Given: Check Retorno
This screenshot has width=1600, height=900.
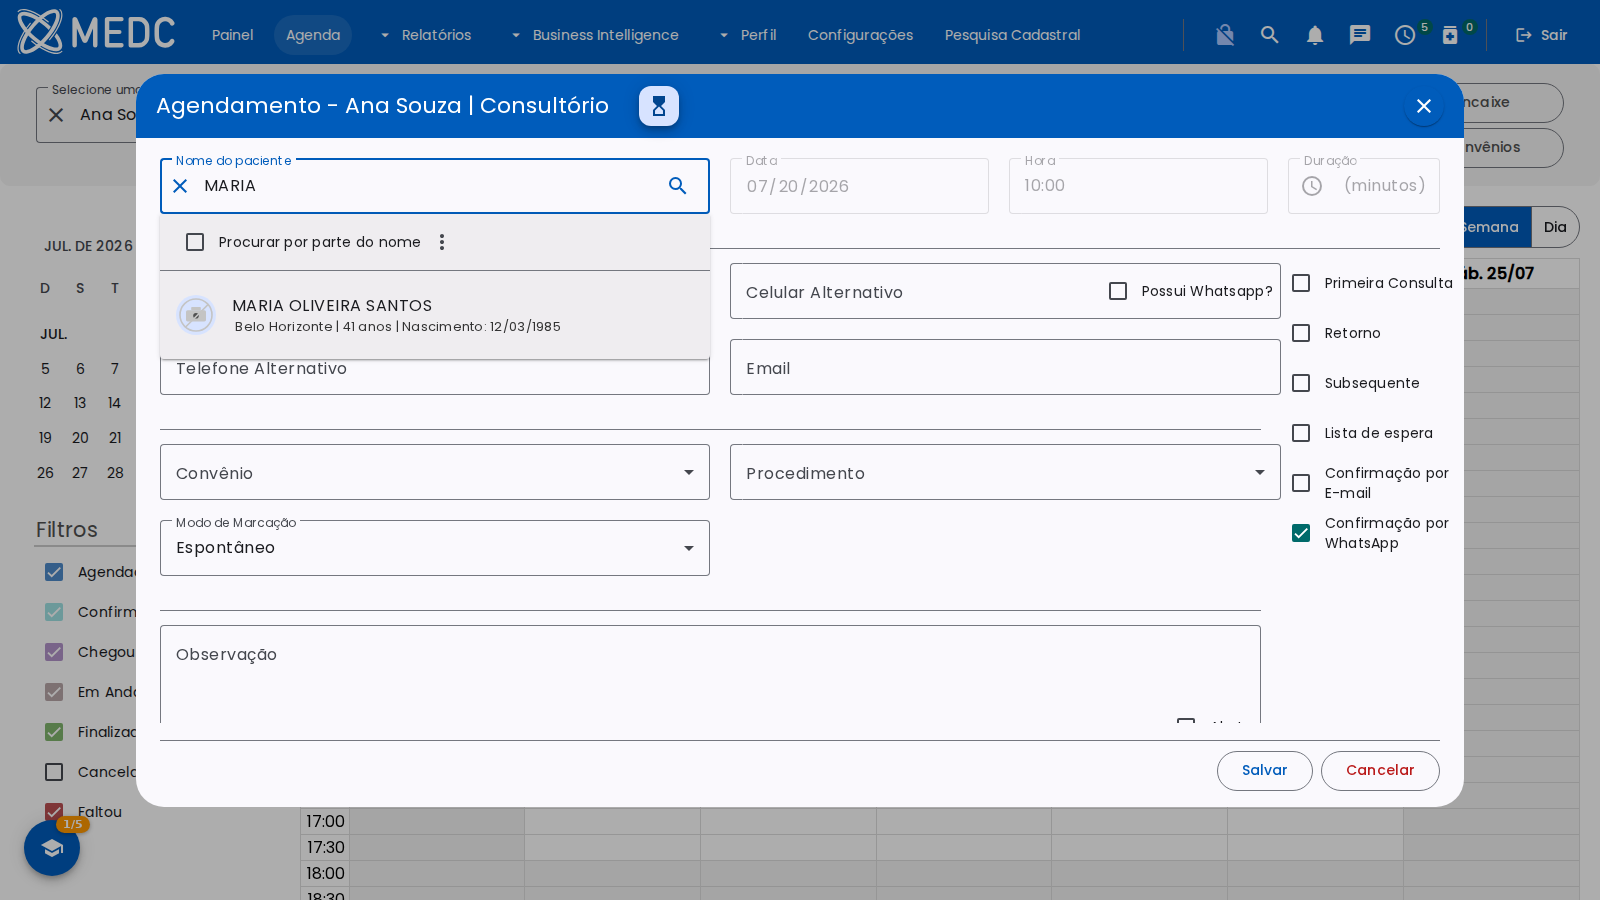Looking at the screenshot, I should [x=1301, y=333].
